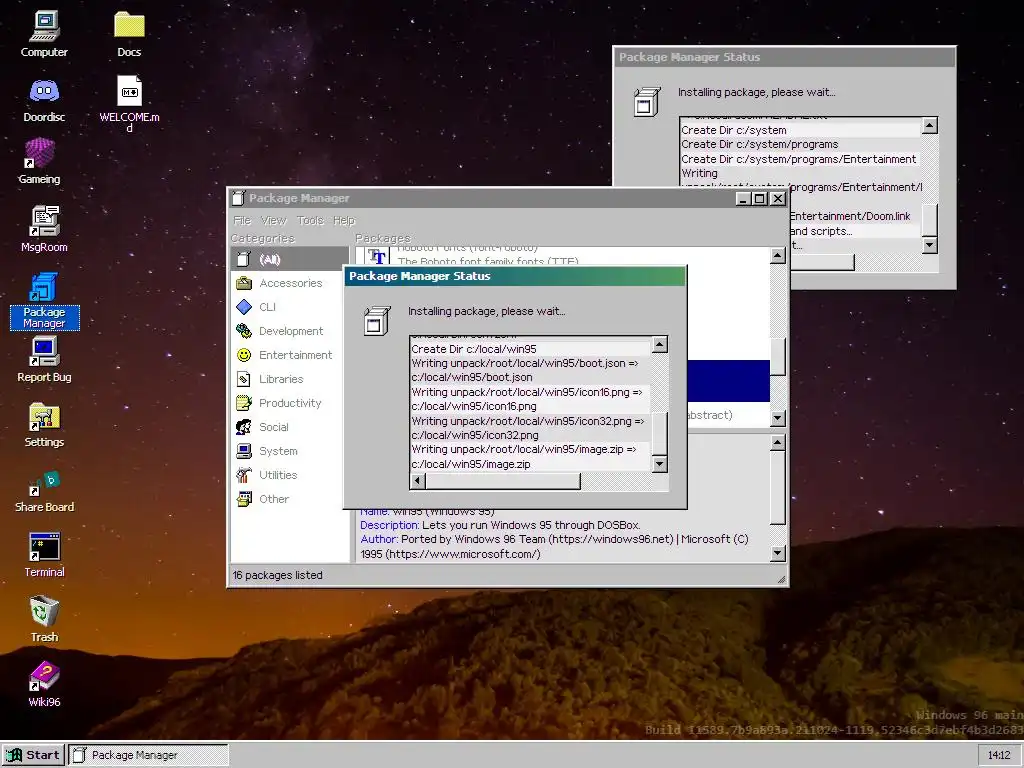Click '16 packages listed' status bar text
This screenshot has width=1024, height=768.
click(278, 575)
